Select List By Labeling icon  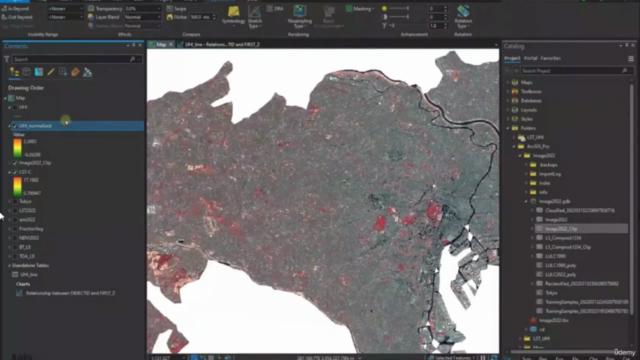coord(75,72)
